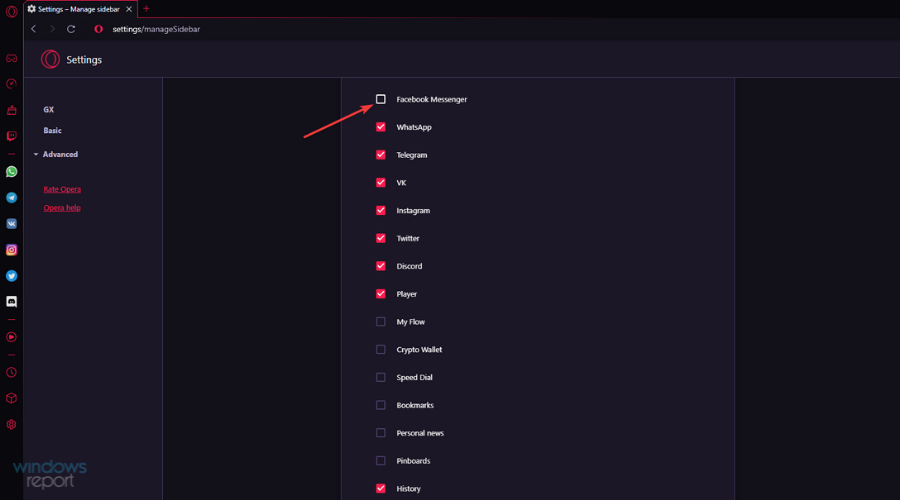The height and width of the screenshot is (500, 900).
Task: Go forward with the forward arrow
Action: coord(52,29)
